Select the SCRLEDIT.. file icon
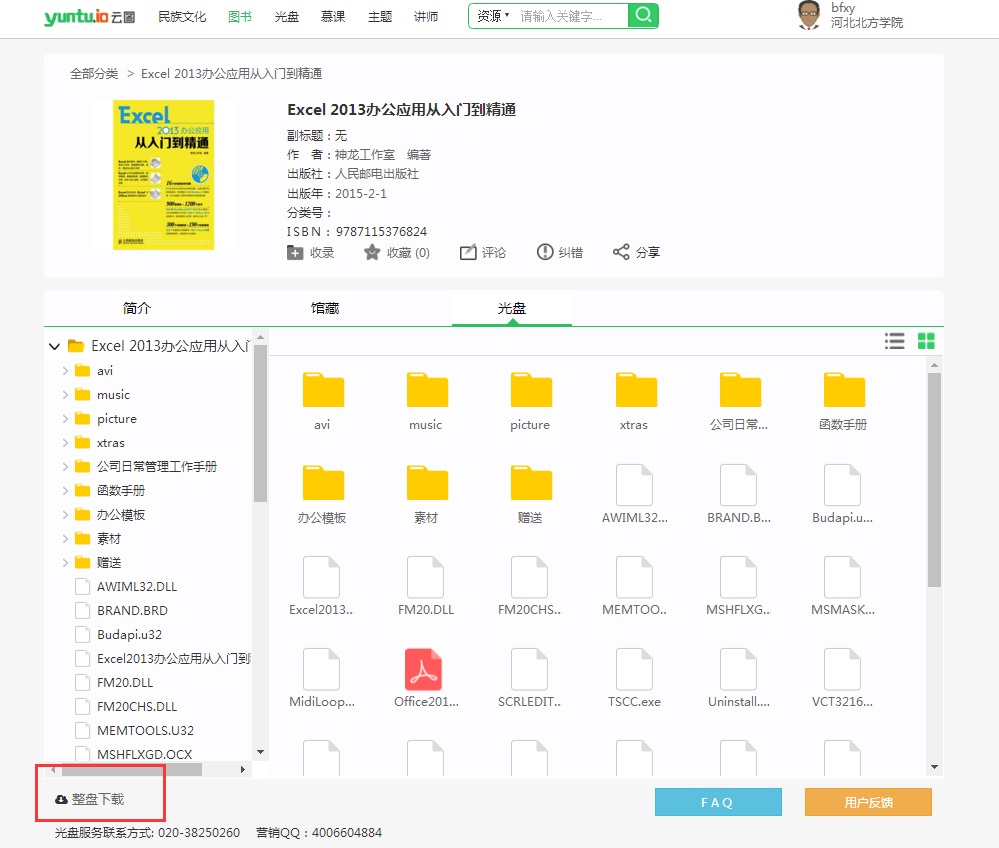The width and height of the screenshot is (999, 848). (529, 669)
